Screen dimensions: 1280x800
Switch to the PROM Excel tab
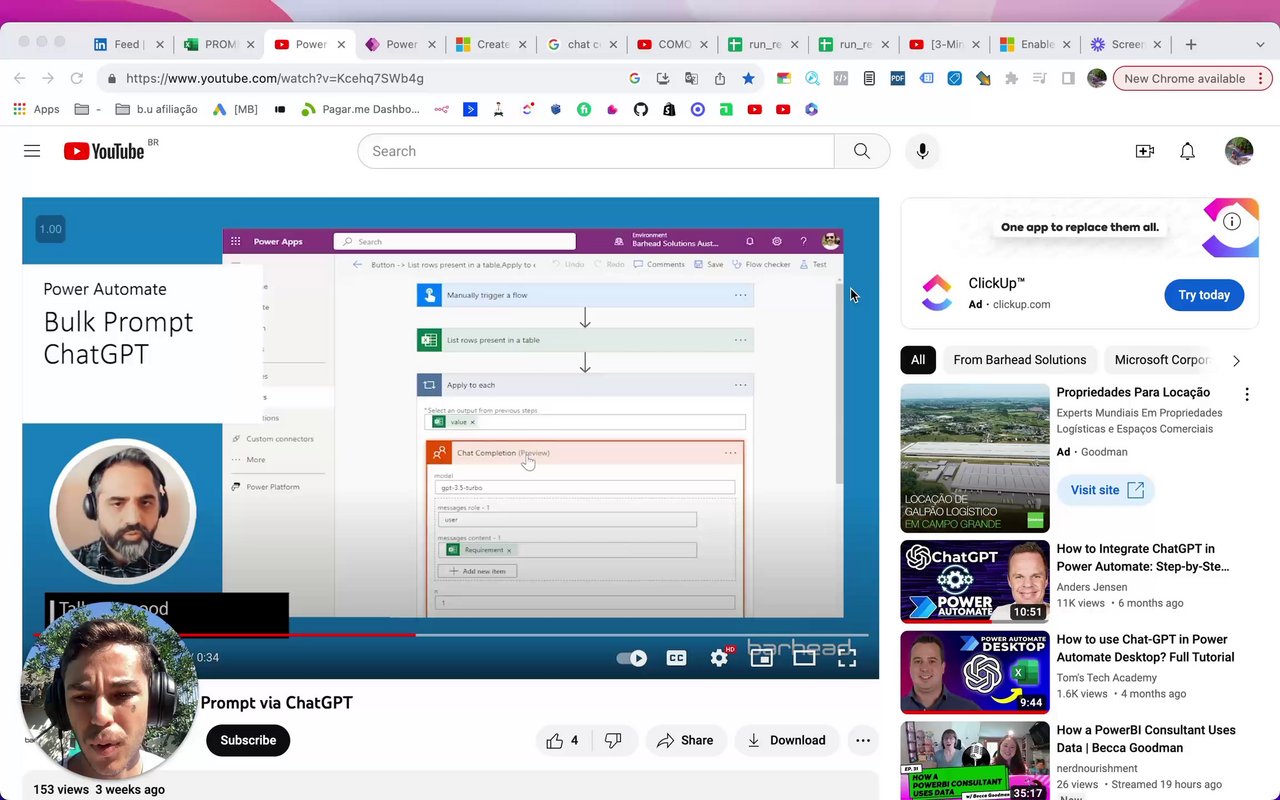(x=219, y=44)
